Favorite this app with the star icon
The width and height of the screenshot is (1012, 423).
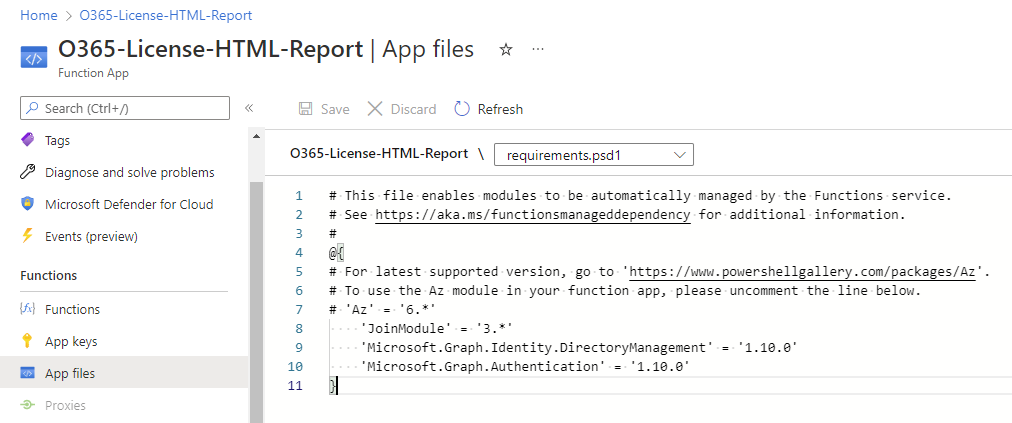[x=506, y=50]
